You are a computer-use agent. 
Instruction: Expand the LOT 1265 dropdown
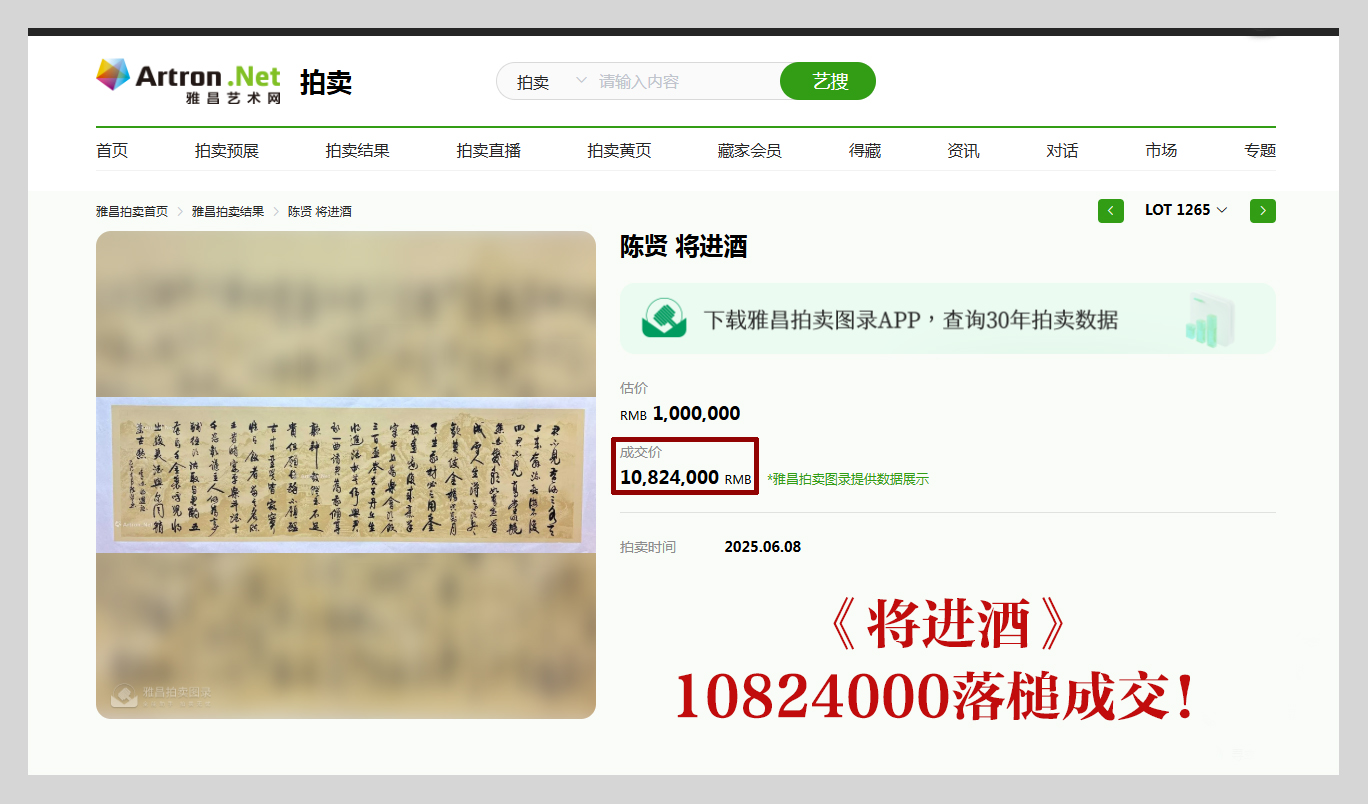[1186, 210]
